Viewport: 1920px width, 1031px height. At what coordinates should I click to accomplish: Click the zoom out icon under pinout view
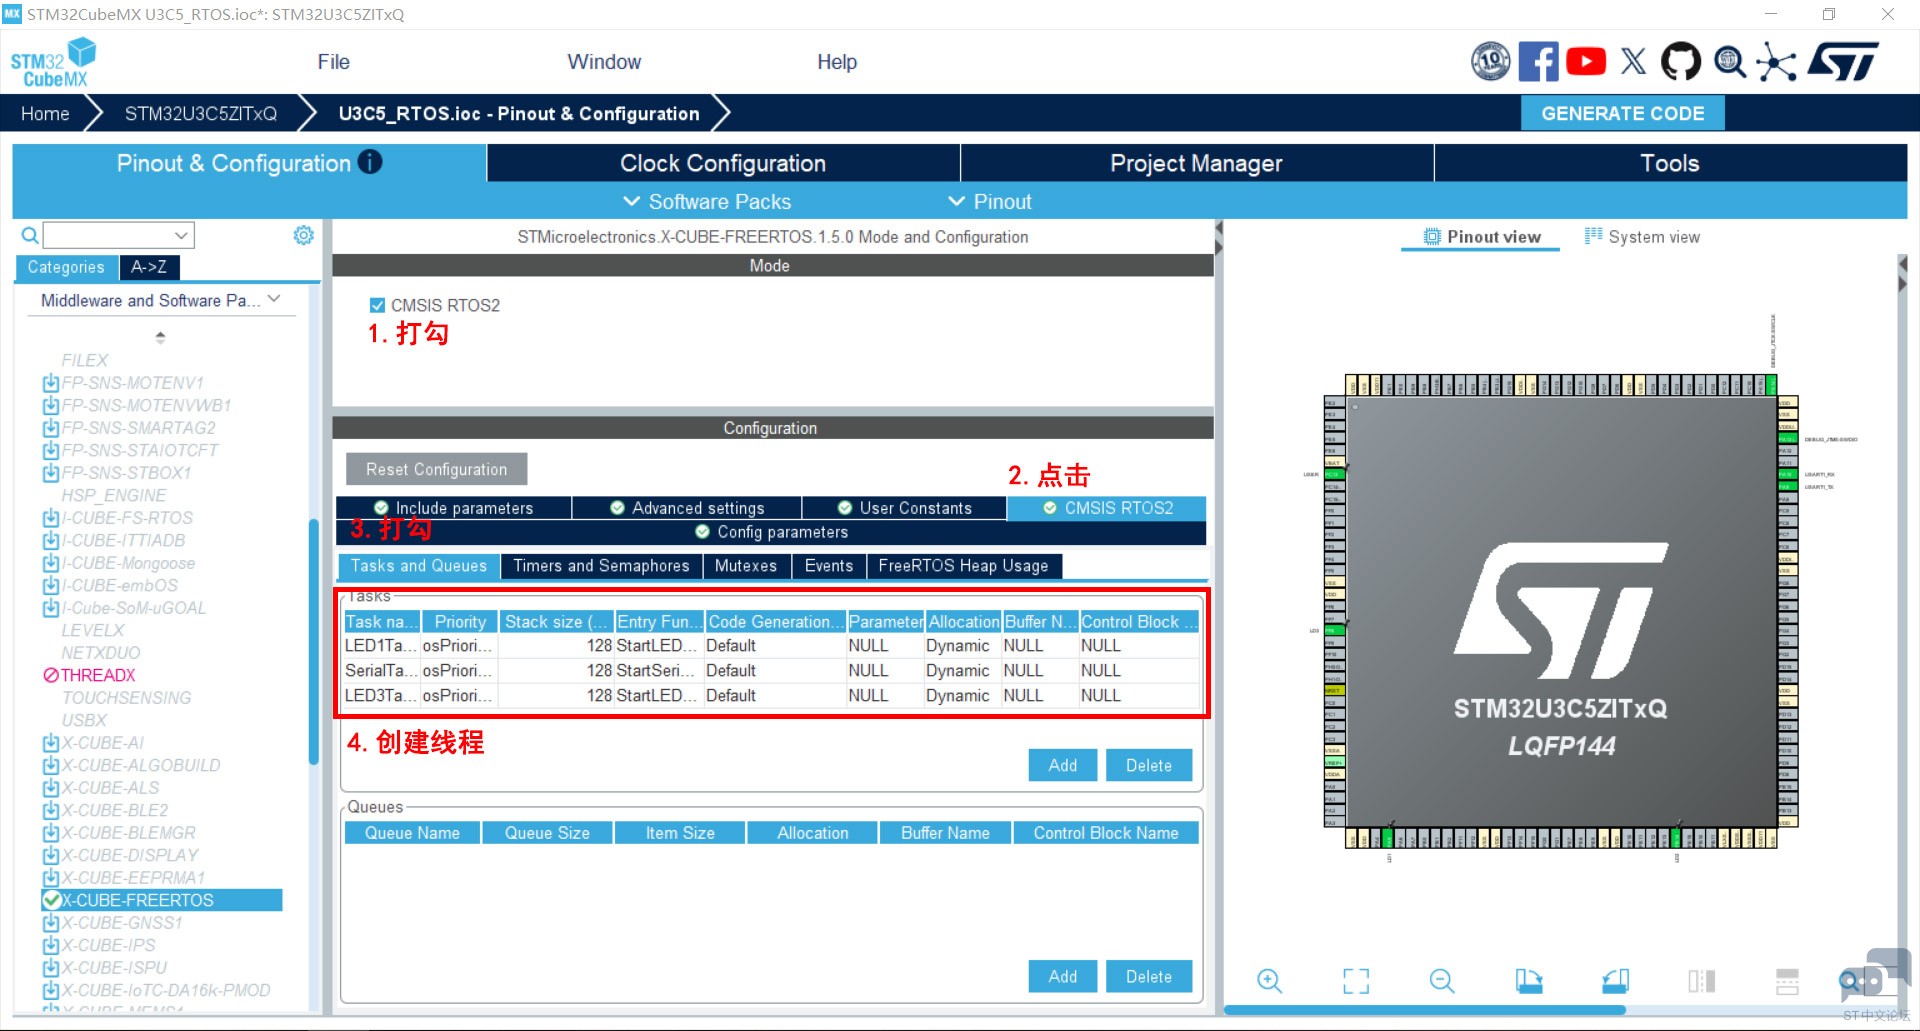pos(1442,981)
